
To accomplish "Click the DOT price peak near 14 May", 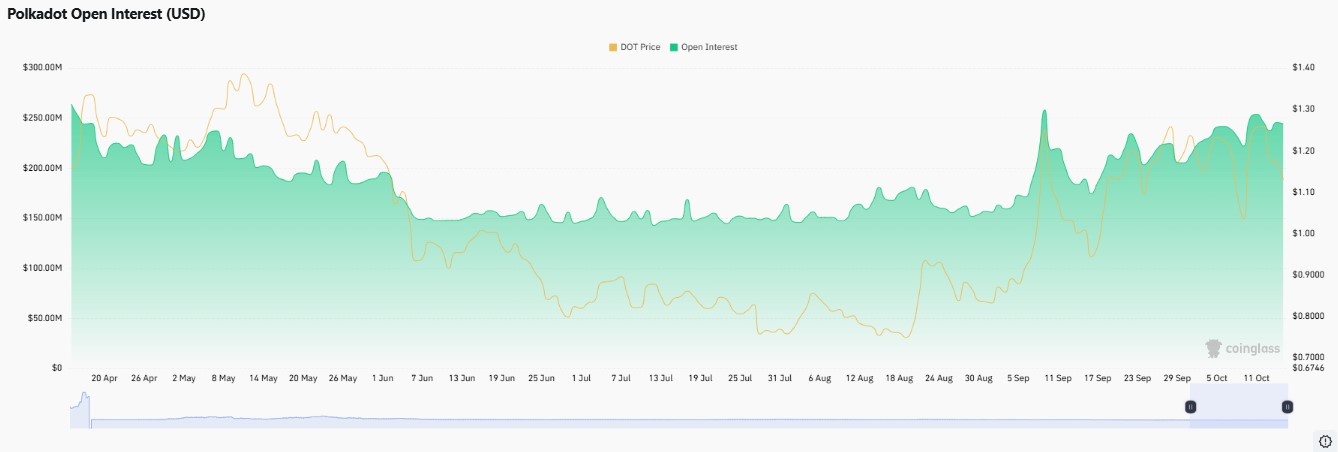I will [x=243, y=75].
